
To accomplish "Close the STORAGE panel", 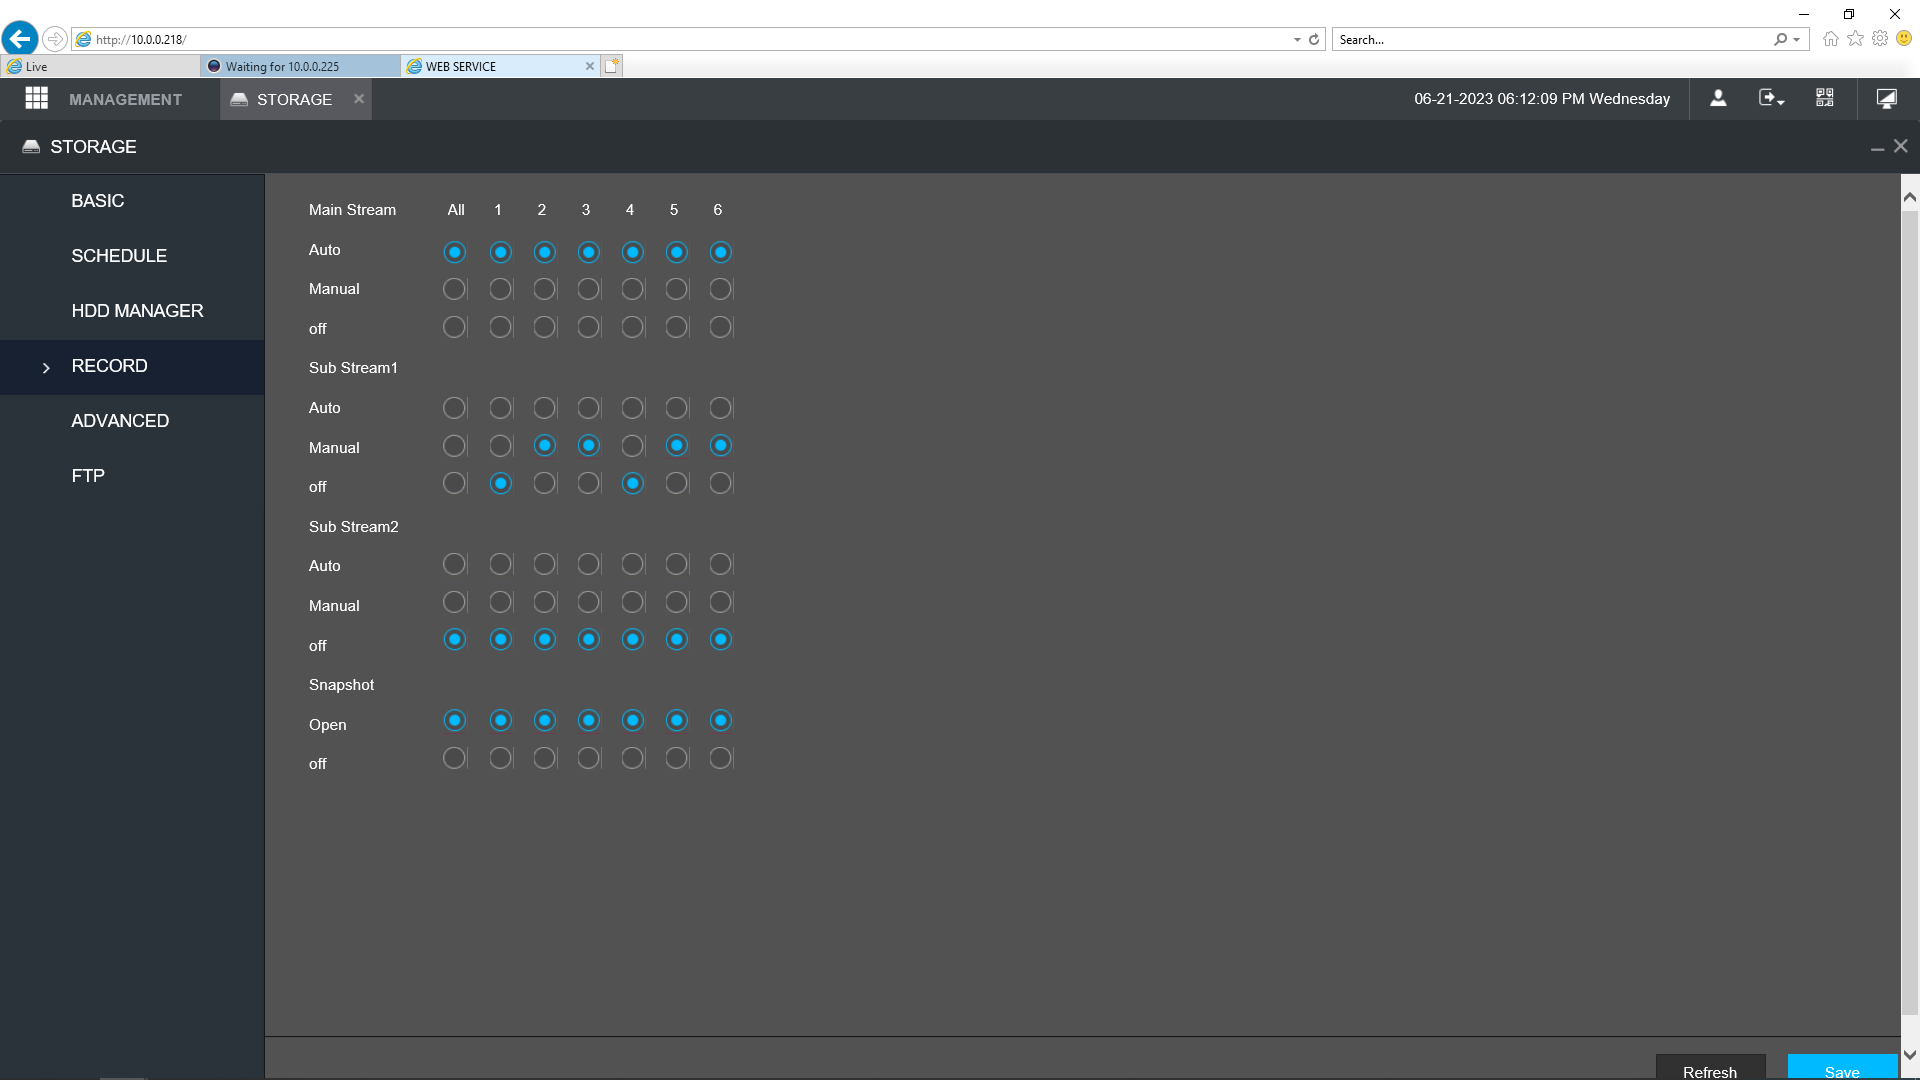I will click(x=1901, y=146).
